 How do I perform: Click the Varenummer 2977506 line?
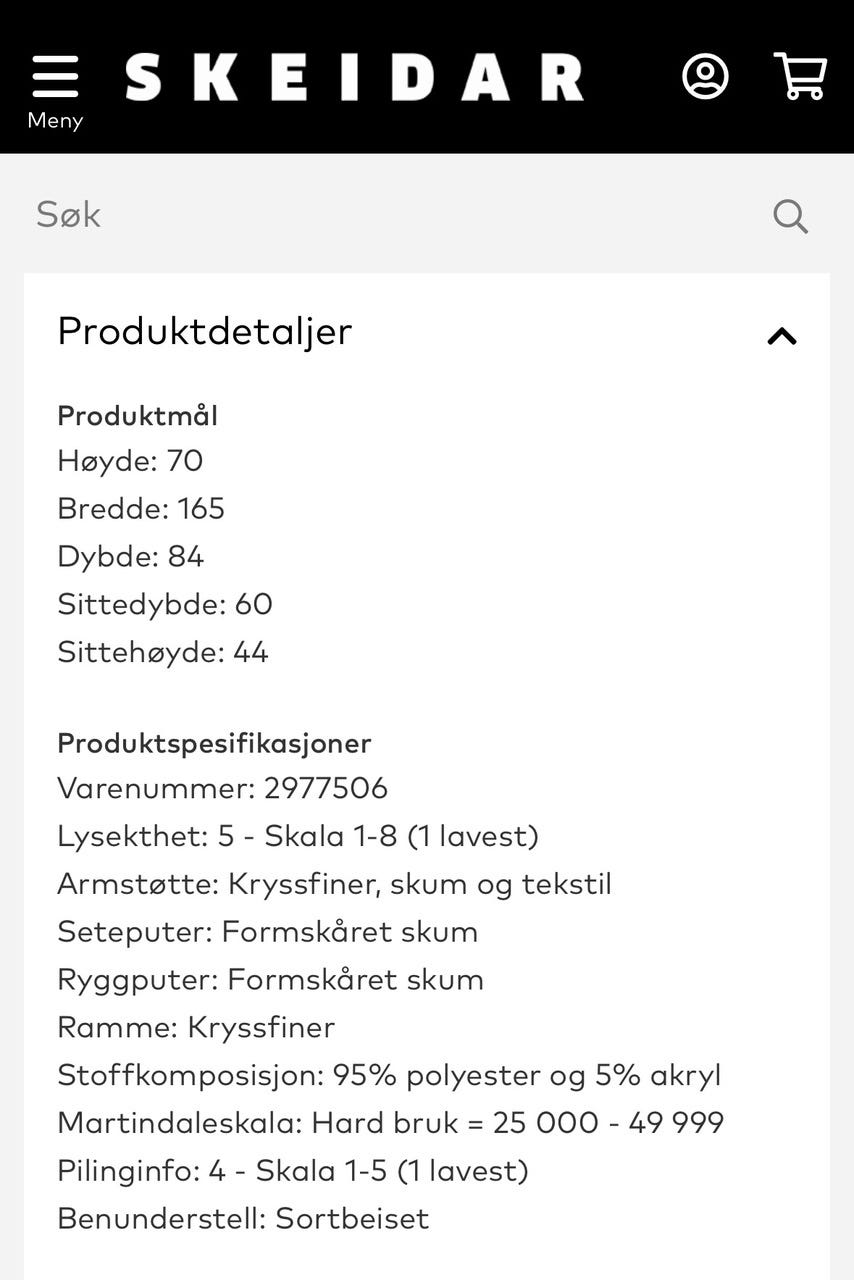(222, 788)
